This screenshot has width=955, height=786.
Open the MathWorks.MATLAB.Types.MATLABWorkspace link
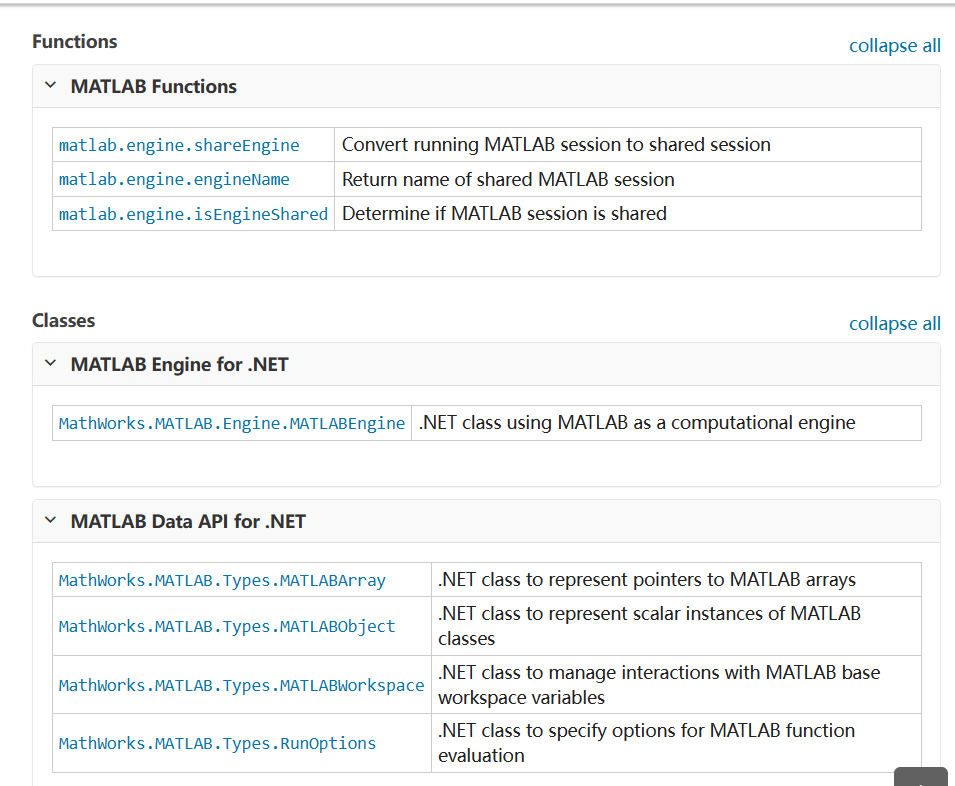(241, 685)
